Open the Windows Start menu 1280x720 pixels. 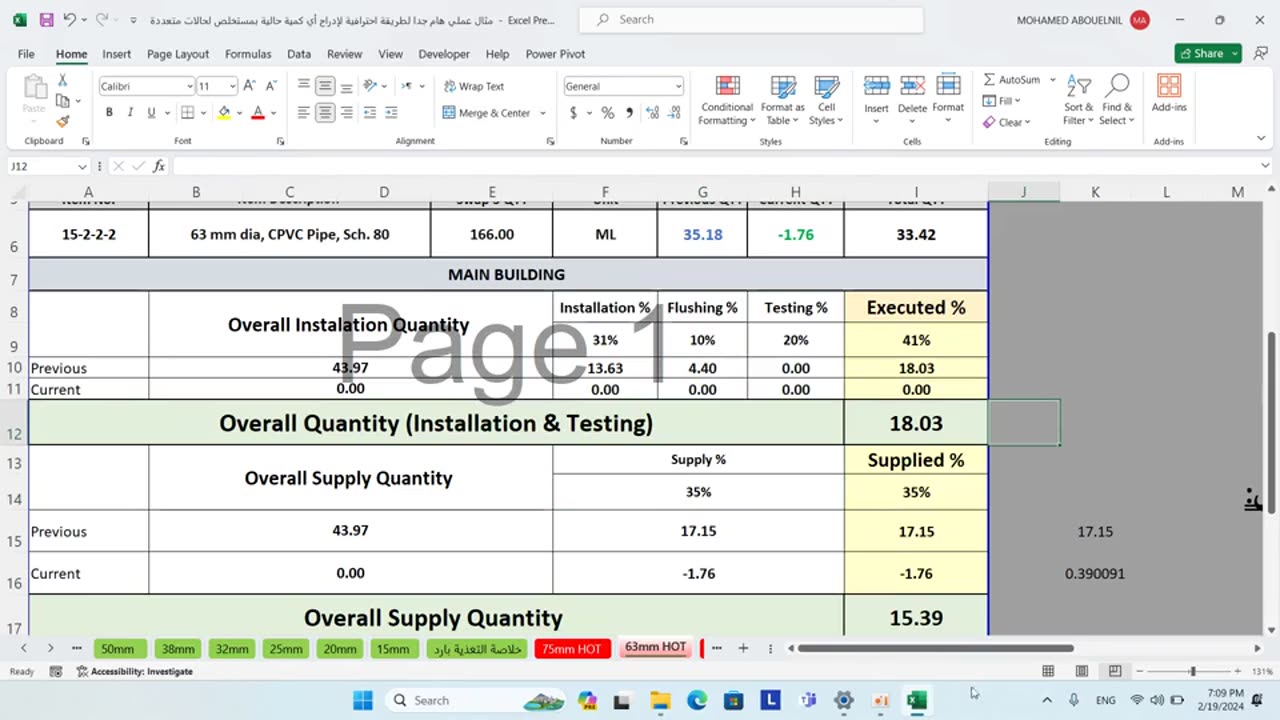(362, 700)
